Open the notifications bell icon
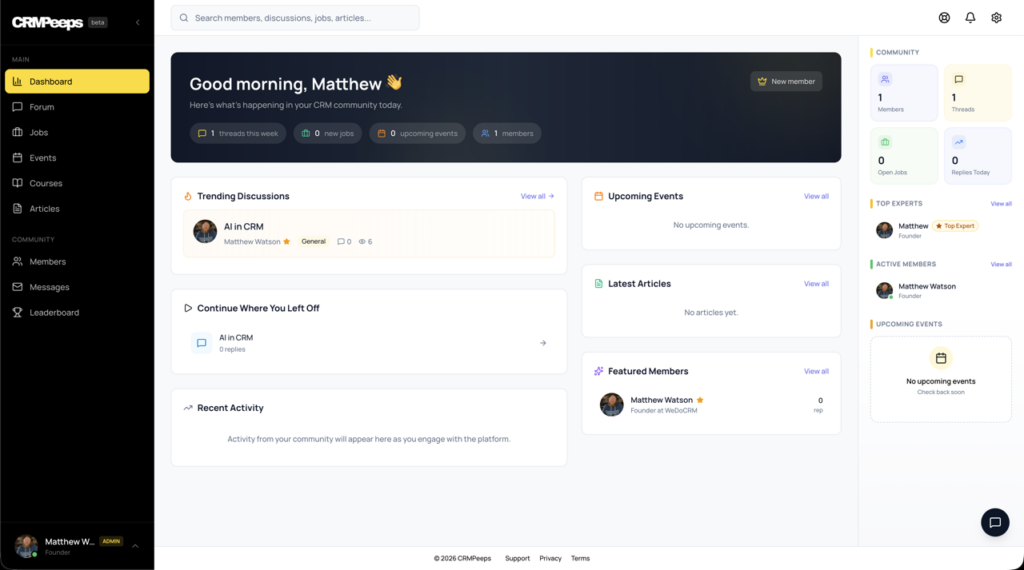This screenshot has height=570, width=1024. coord(970,18)
